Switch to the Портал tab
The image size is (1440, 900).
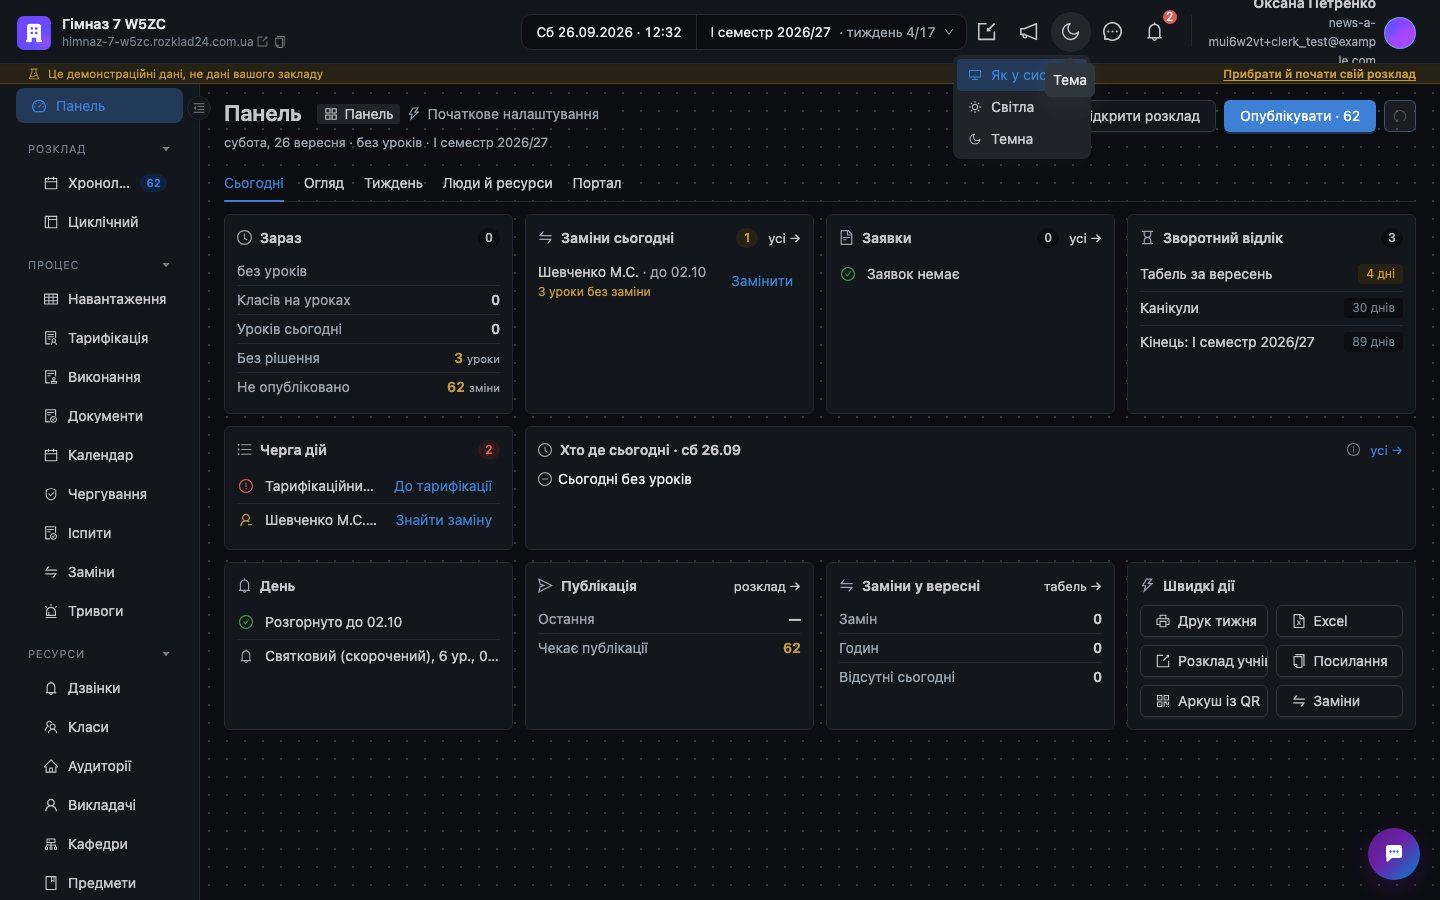597,183
